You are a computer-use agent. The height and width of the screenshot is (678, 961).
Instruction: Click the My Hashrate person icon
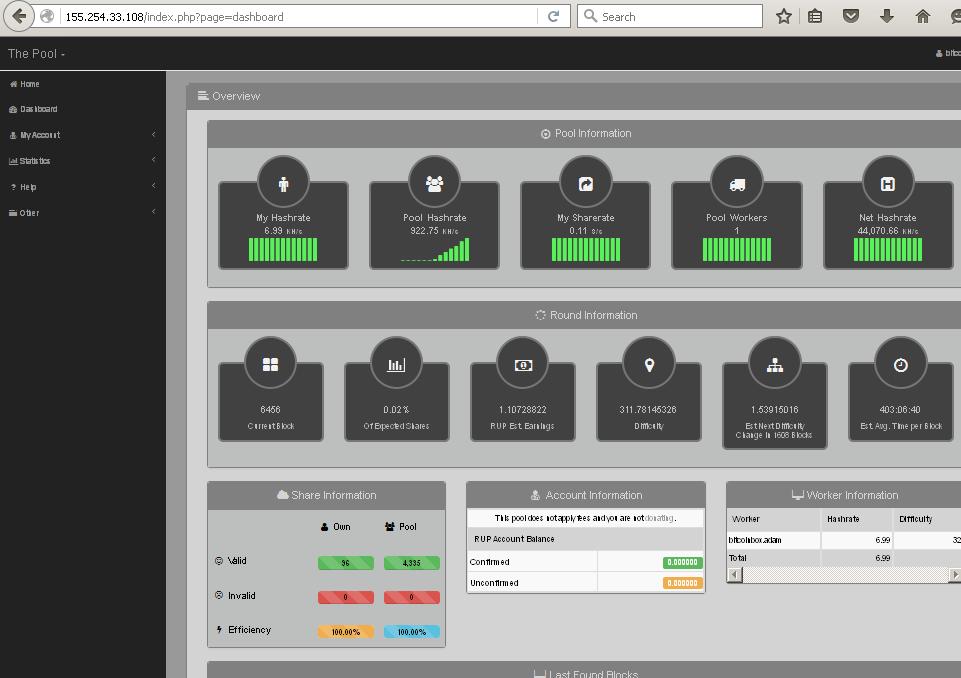(283, 184)
